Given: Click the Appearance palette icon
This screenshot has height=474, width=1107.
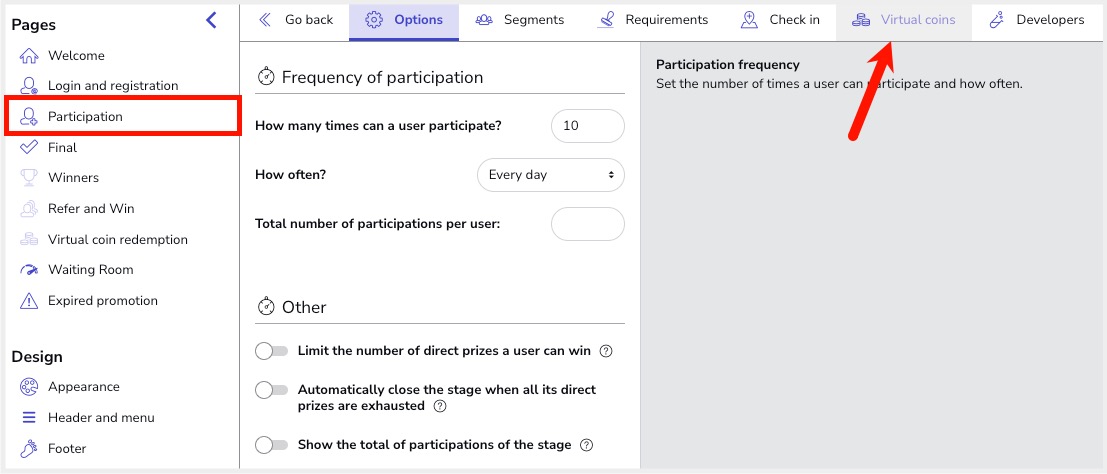Looking at the screenshot, I should (x=29, y=387).
